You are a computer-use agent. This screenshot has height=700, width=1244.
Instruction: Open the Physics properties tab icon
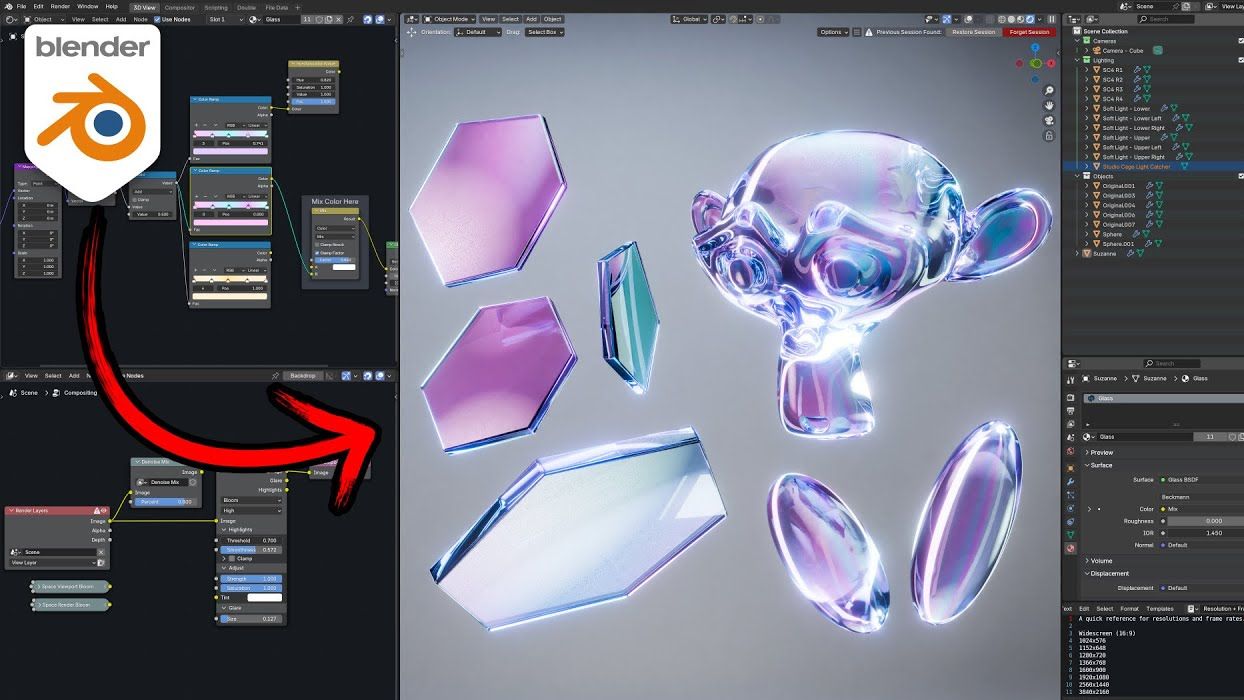click(1071, 508)
